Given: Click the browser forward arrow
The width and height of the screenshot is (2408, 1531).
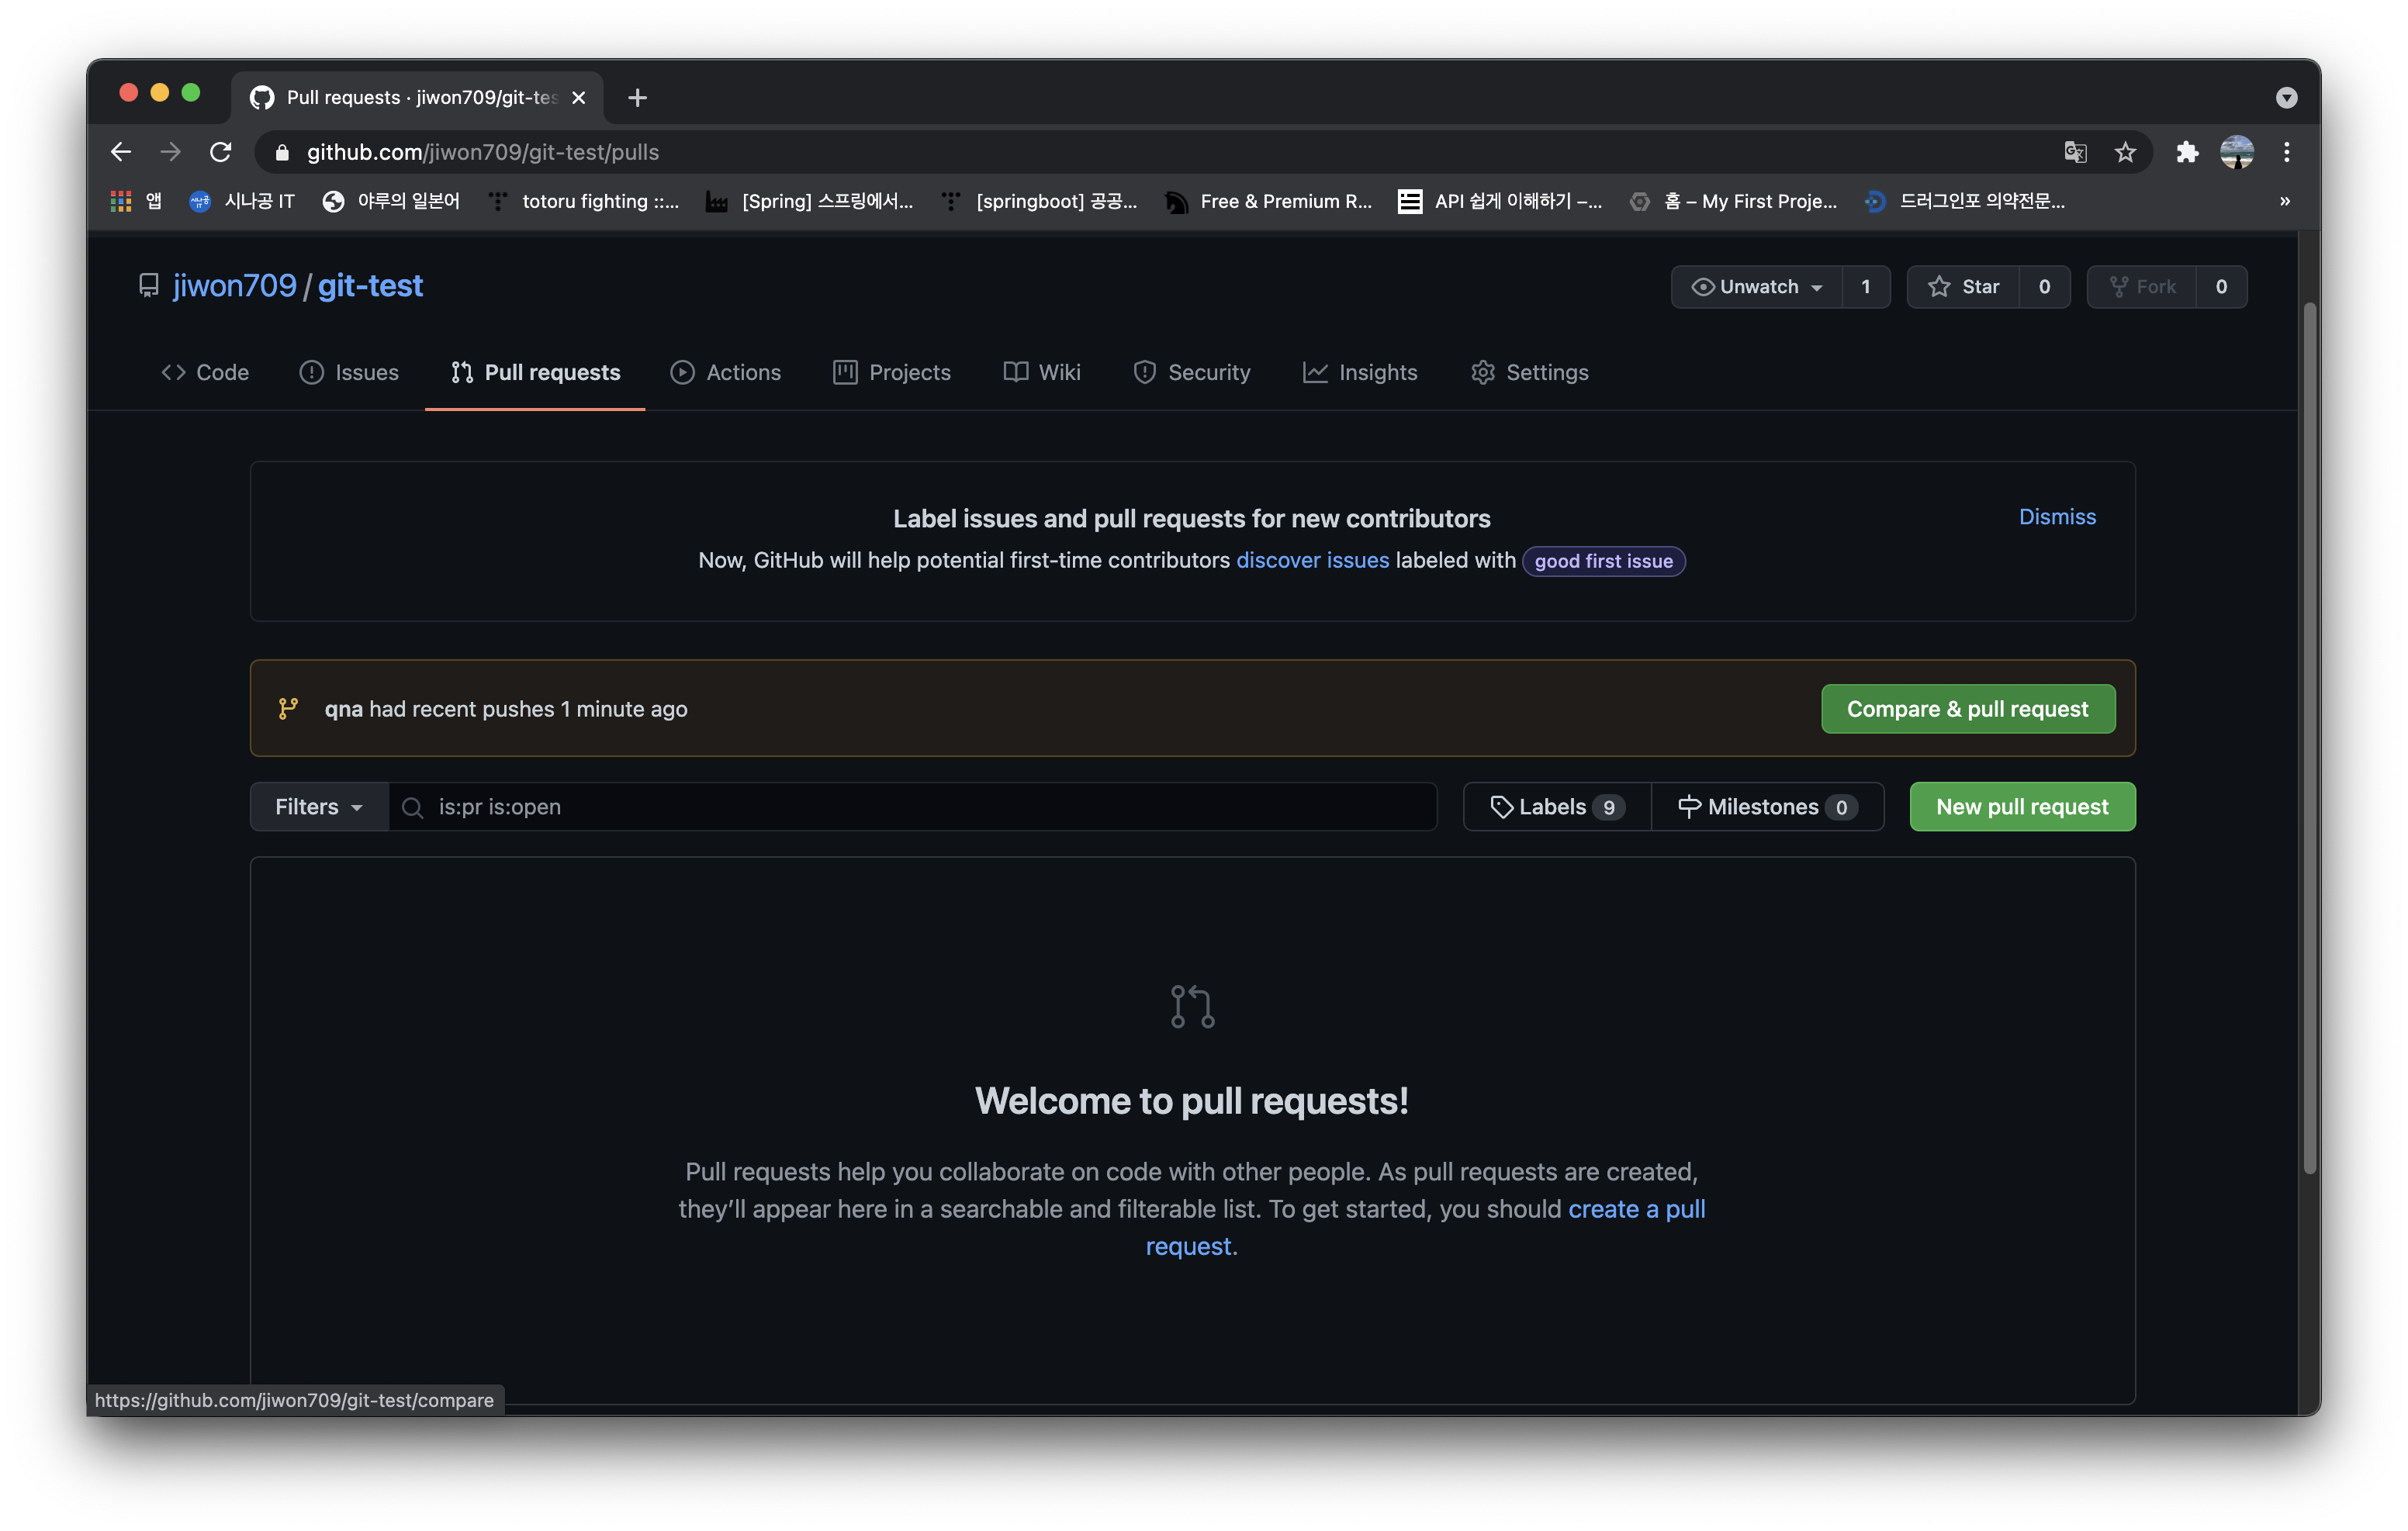Looking at the screenshot, I should click(171, 152).
